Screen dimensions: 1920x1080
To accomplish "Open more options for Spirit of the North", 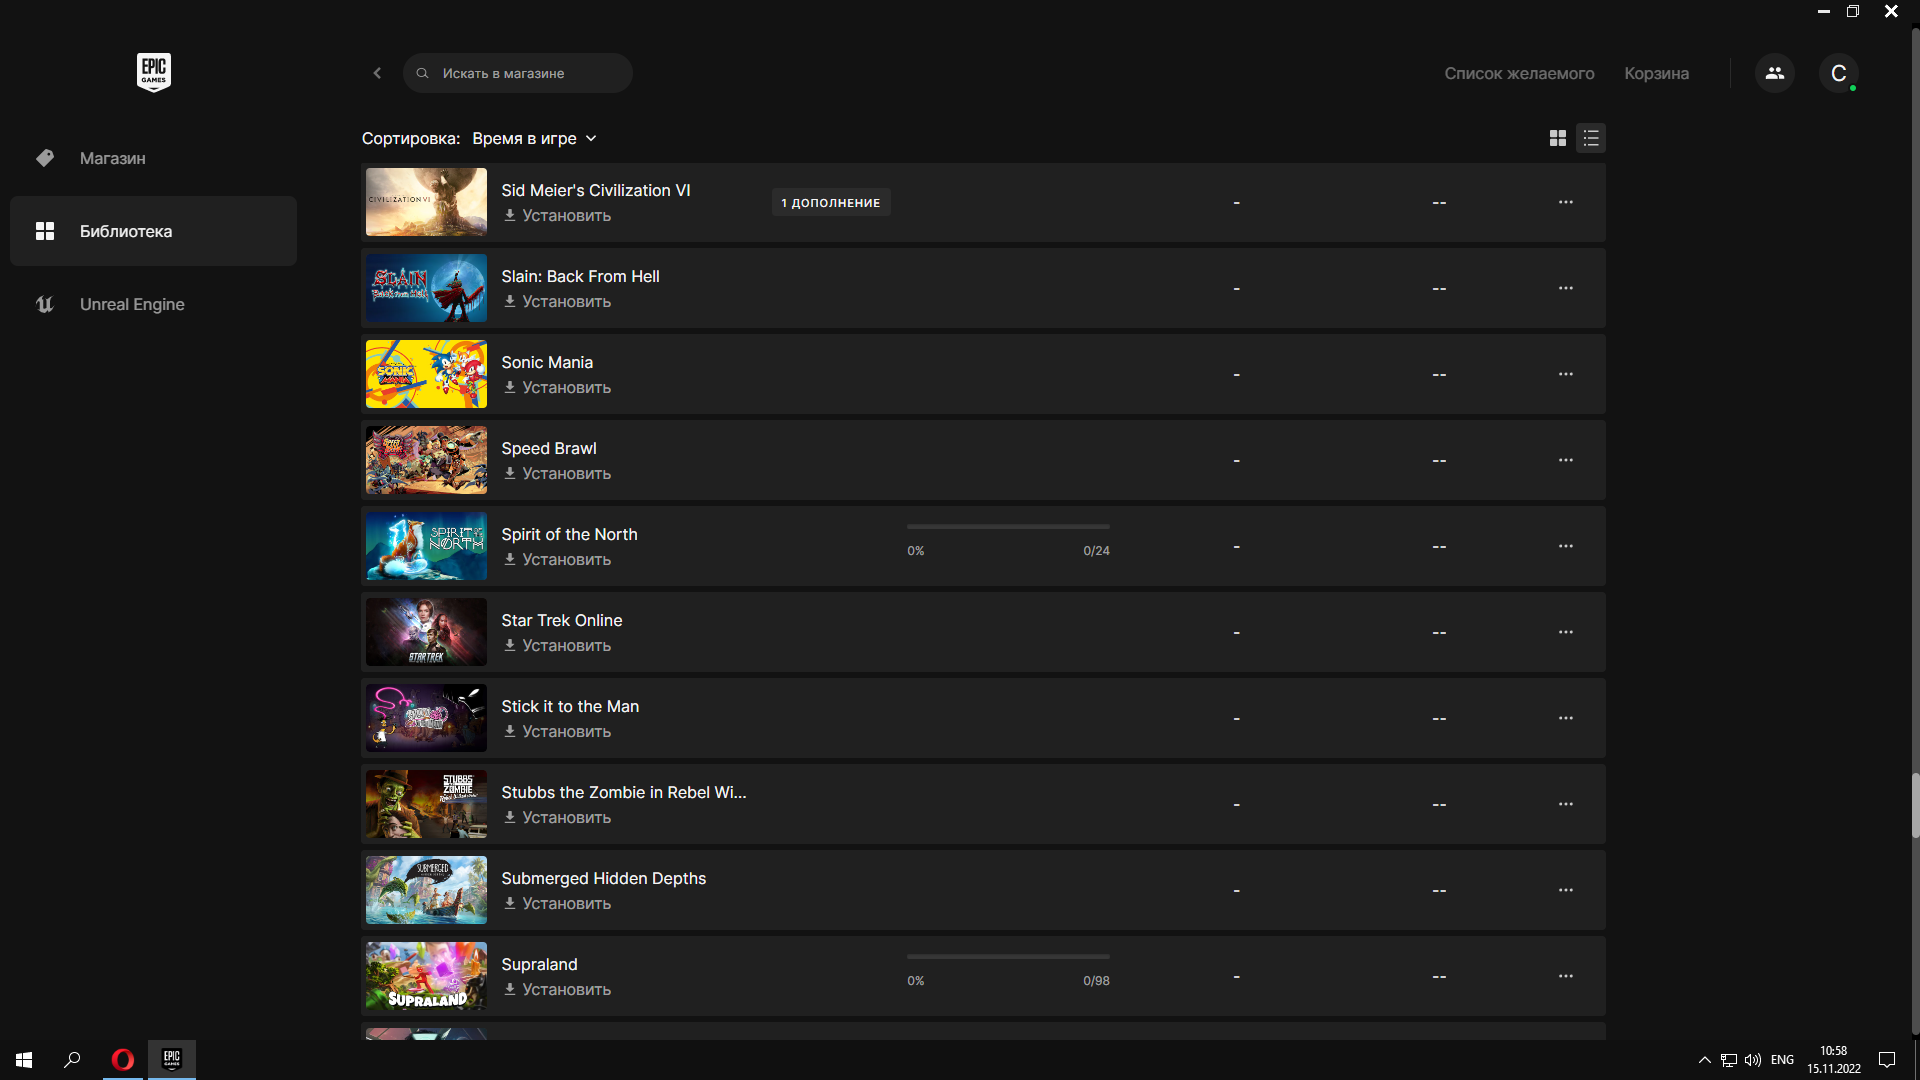I will pos(1566,546).
